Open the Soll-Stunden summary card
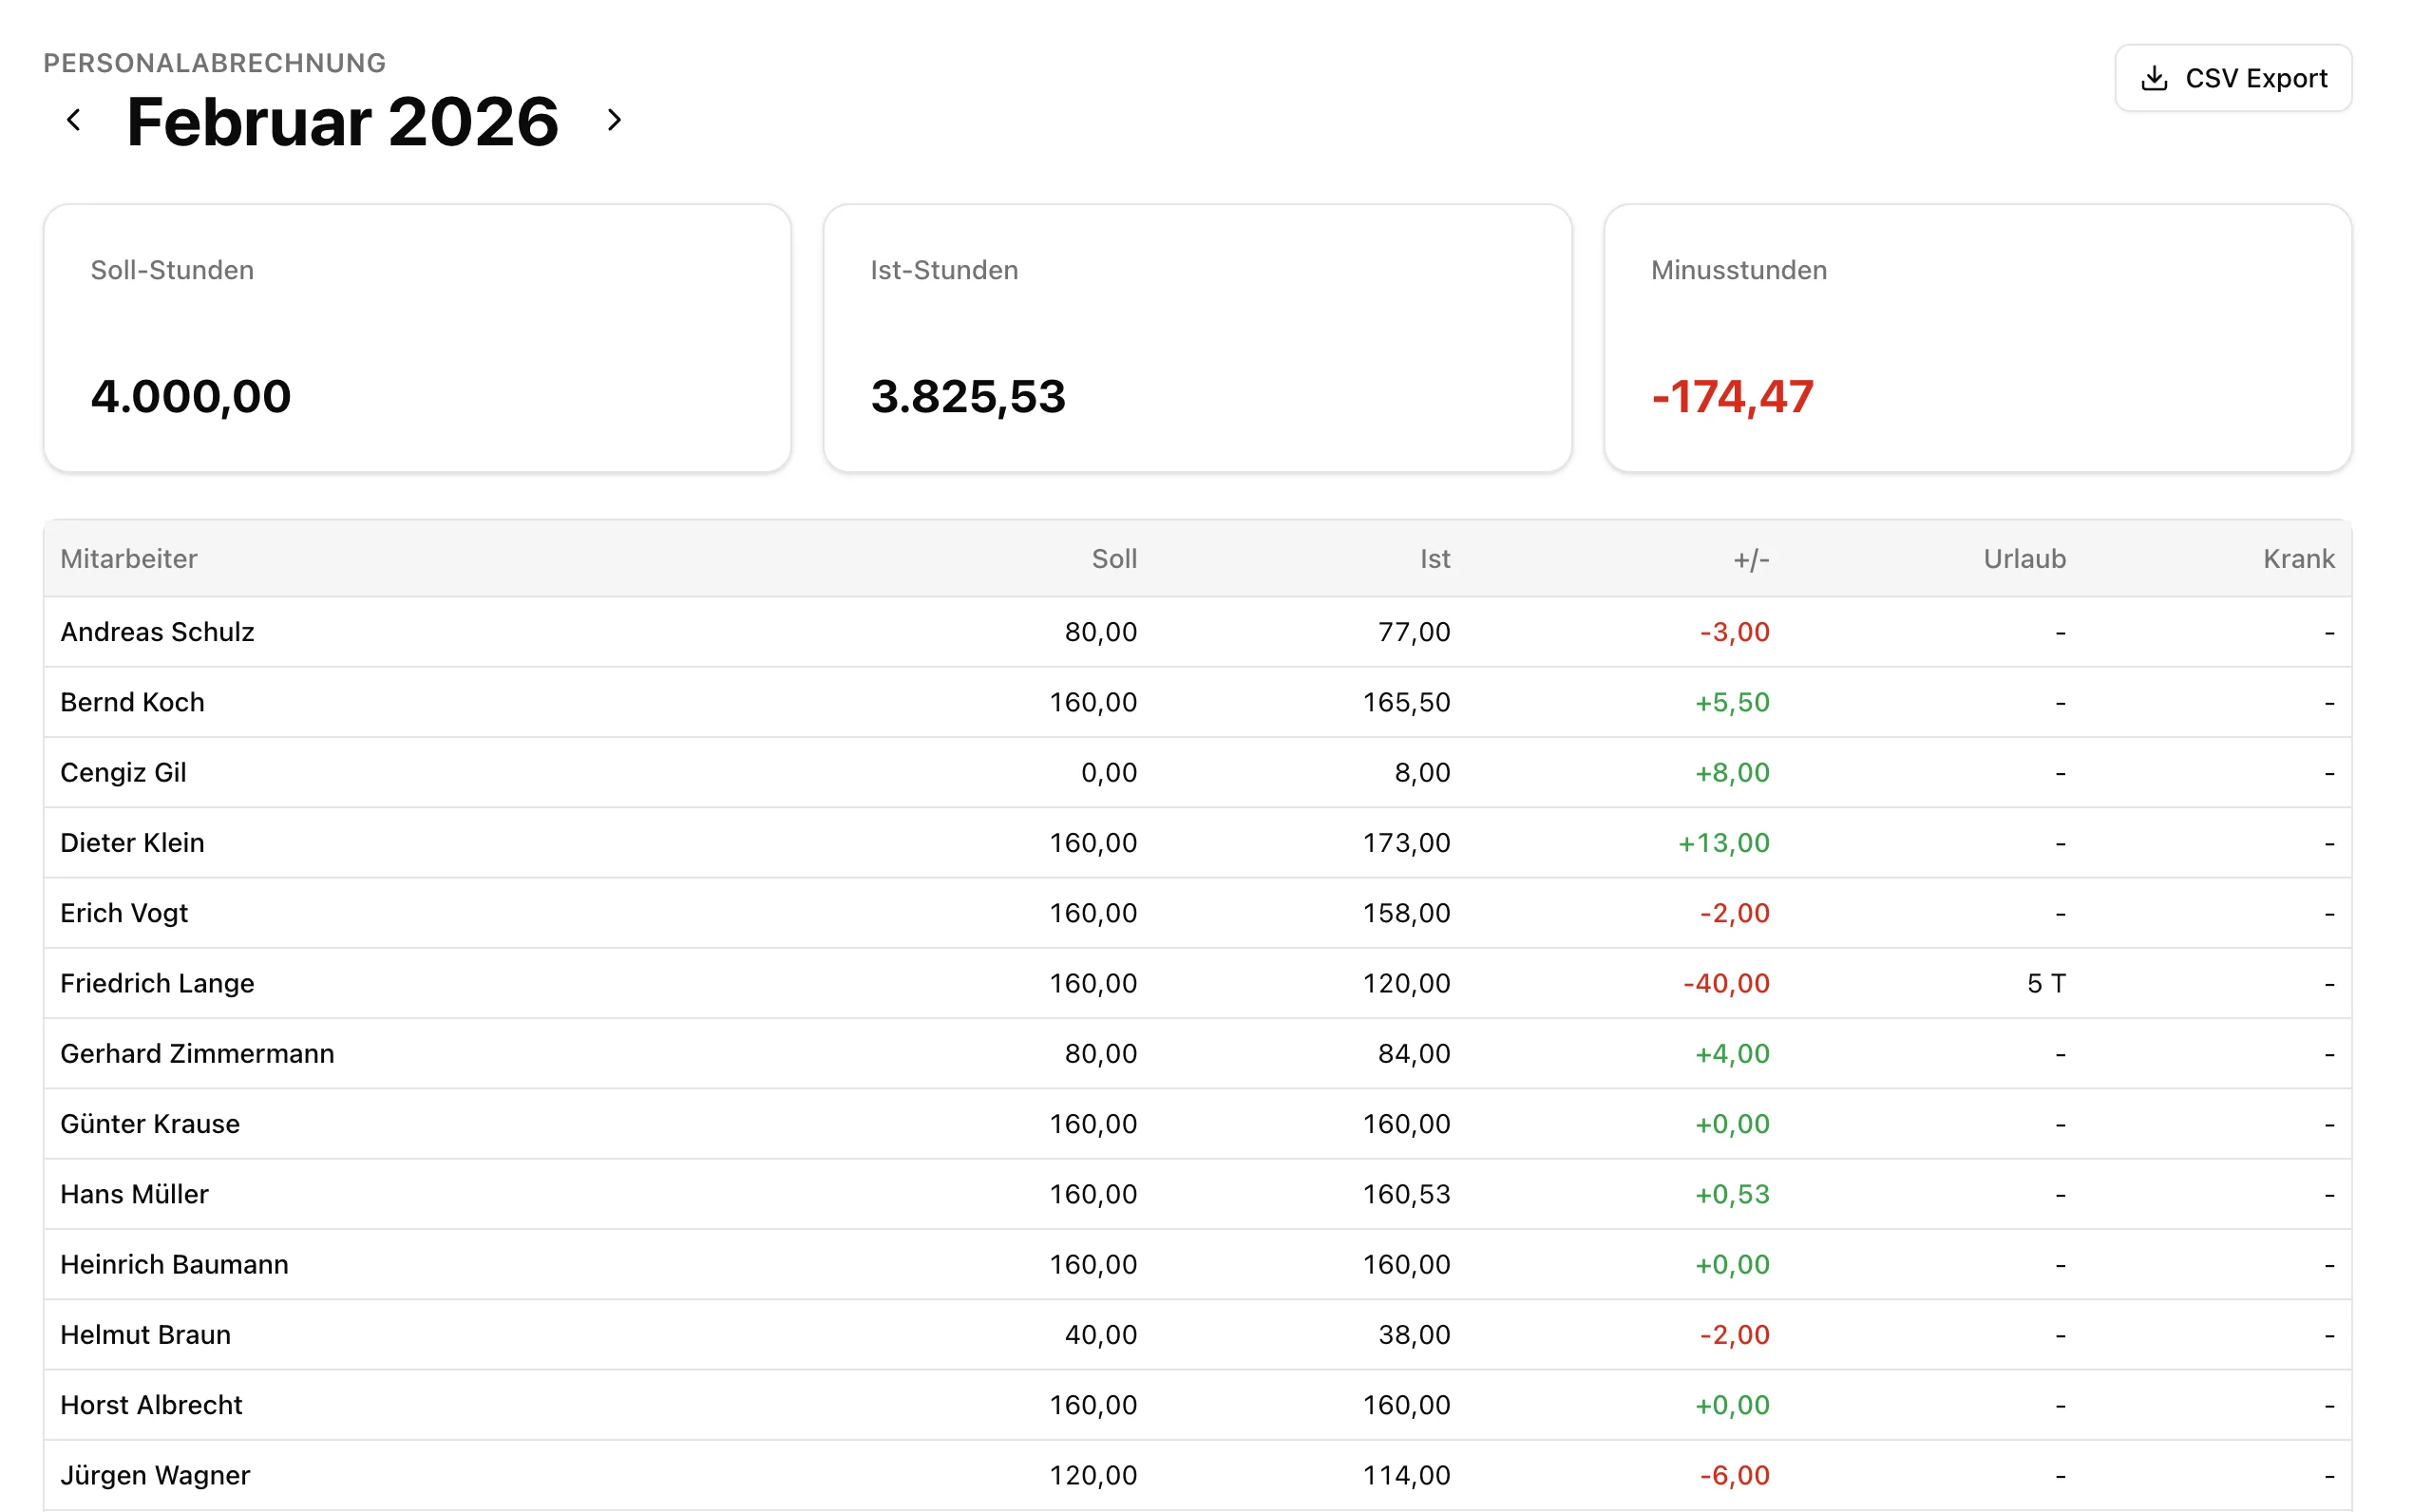Image resolution: width=2413 pixels, height=1512 pixels. click(x=417, y=338)
